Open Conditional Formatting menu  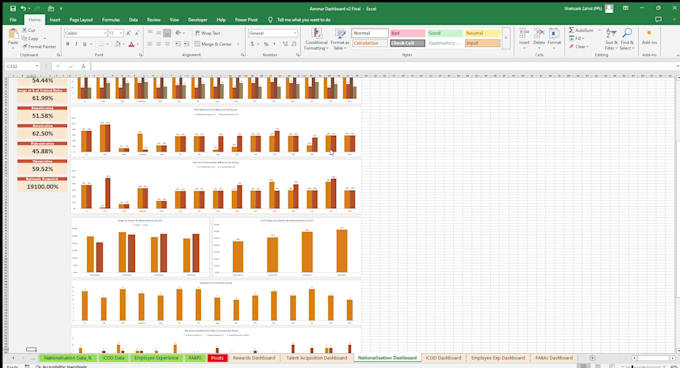click(317, 39)
